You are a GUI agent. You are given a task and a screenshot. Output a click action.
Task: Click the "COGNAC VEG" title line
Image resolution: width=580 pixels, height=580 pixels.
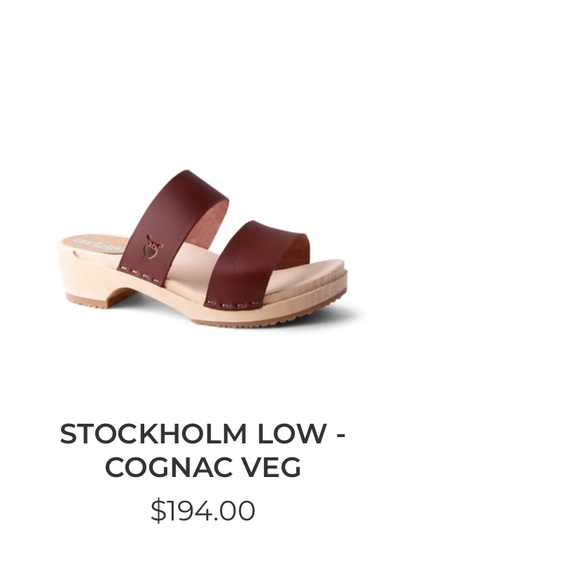click(203, 467)
